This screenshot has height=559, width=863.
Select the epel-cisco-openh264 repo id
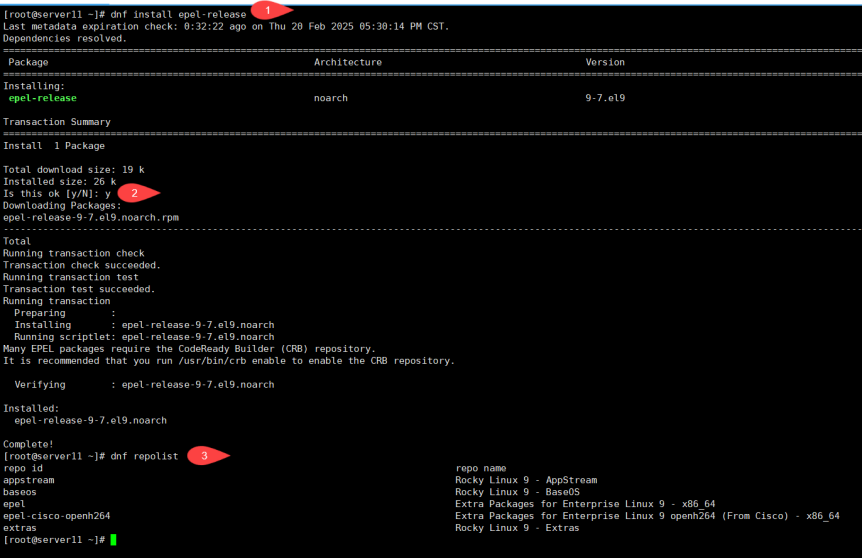57,516
